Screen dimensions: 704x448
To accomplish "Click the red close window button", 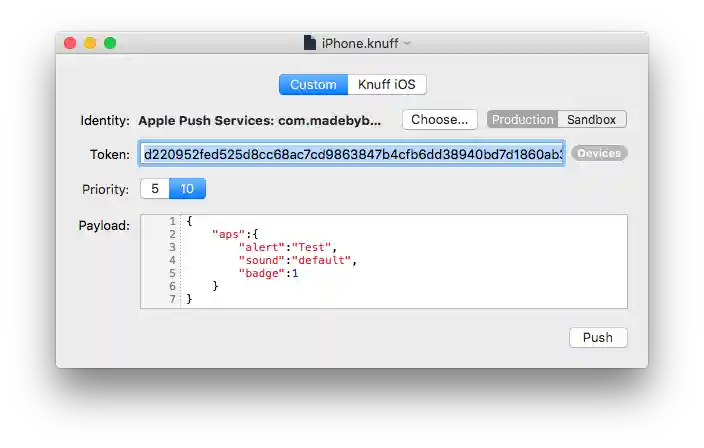I will 70,43.
